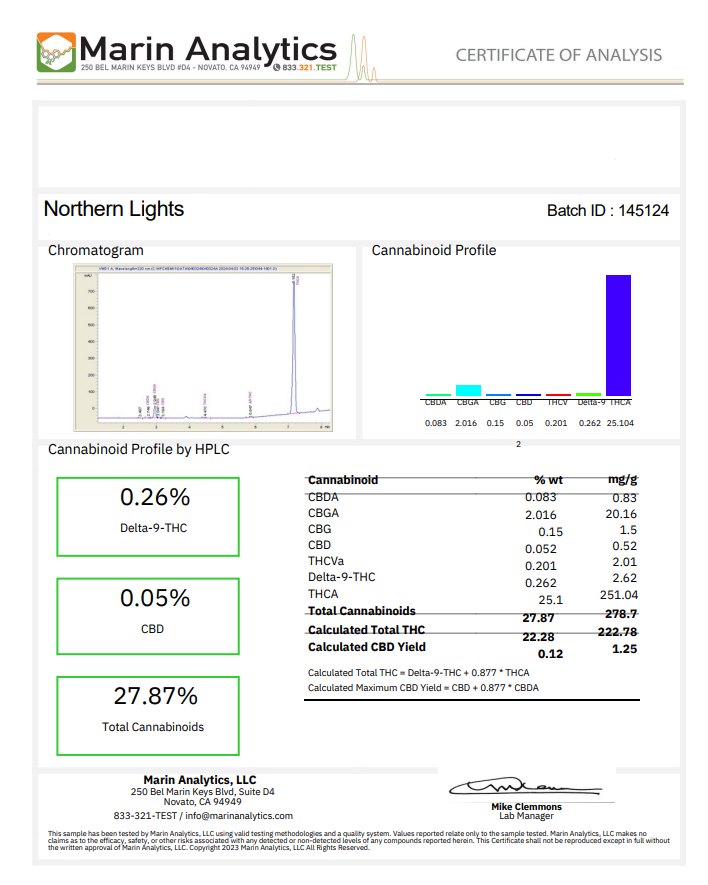Open the chromatogram graph thumbnail
Screen dimensions: 708x885
tap(203, 347)
